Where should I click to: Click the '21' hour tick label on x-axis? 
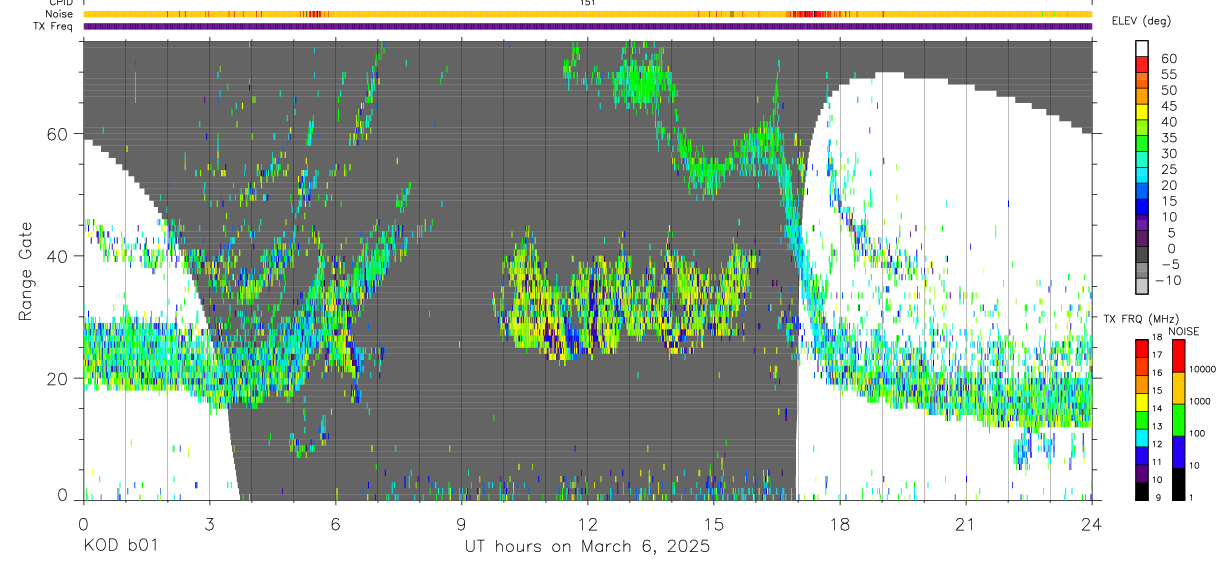tap(965, 524)
